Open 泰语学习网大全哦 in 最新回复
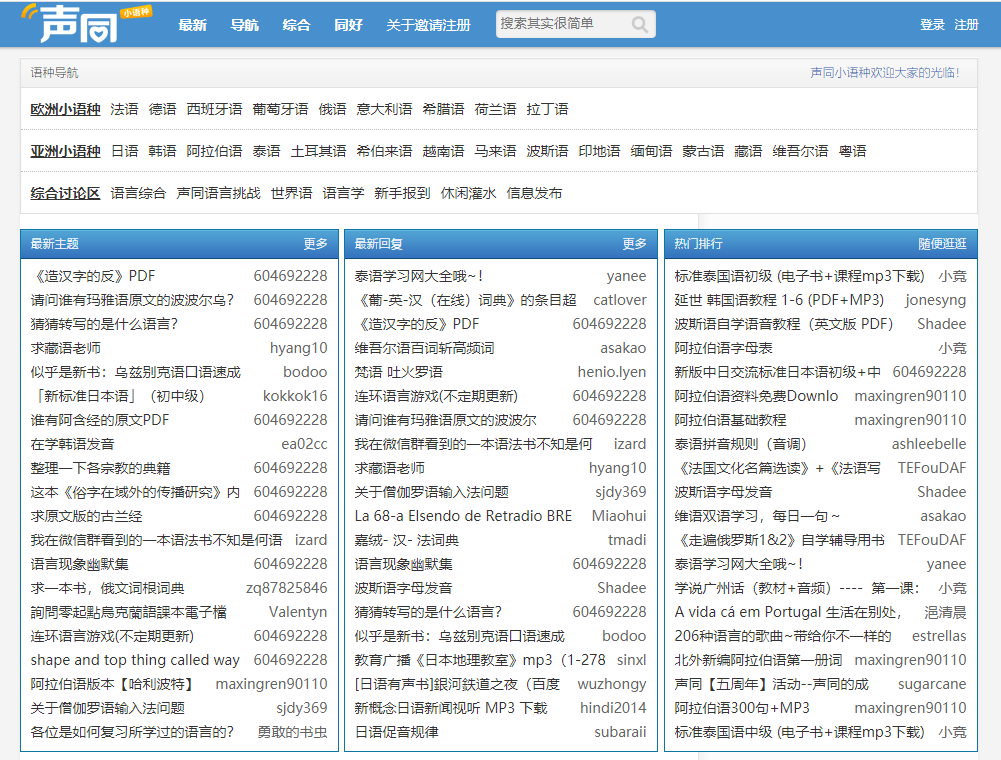Viewport: 1001px width, 760px height. [419, 276]
